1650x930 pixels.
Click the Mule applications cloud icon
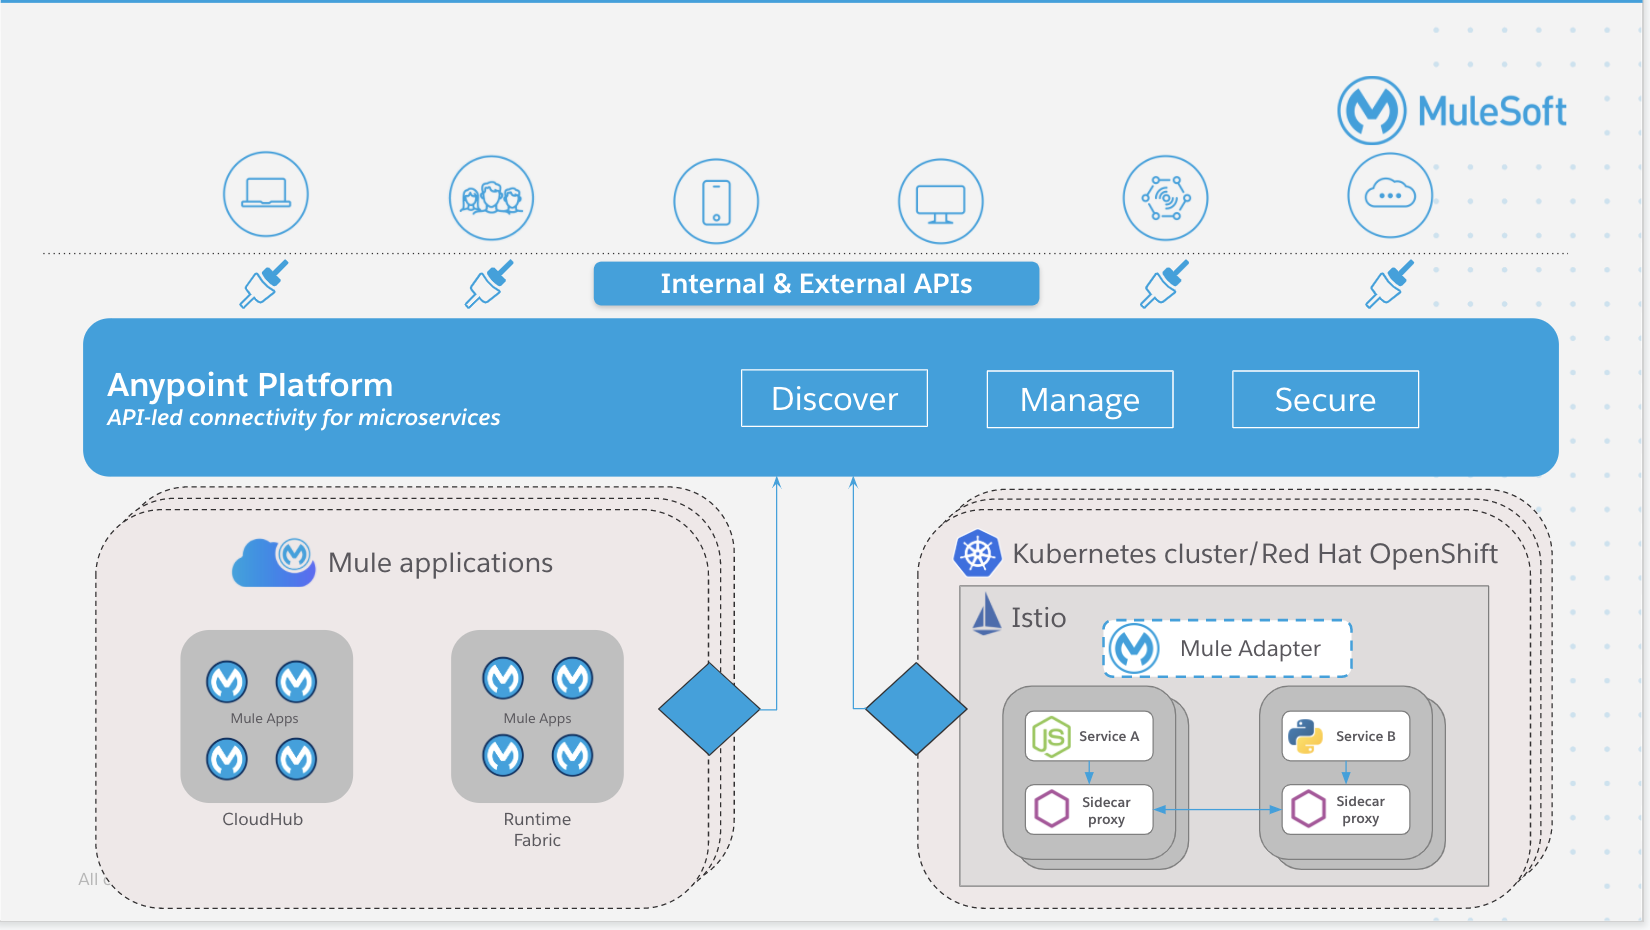(273, 562)
